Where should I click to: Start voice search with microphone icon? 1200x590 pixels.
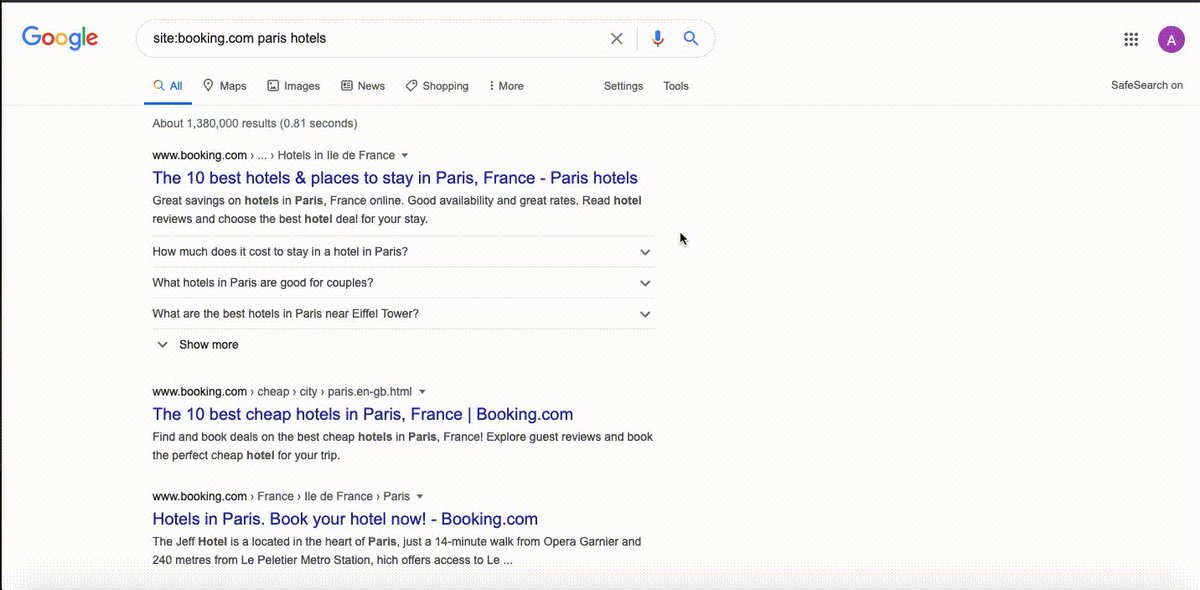[x=657, y=38]
